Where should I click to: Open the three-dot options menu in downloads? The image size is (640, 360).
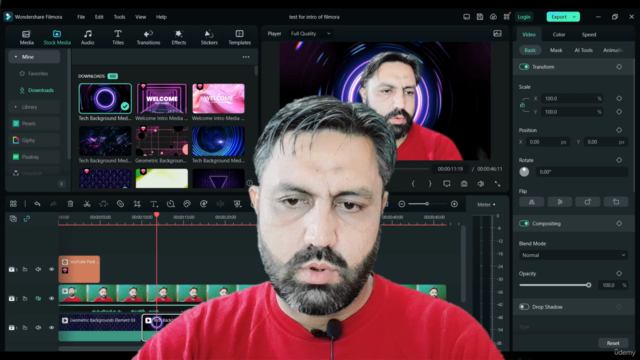point(246,57)
